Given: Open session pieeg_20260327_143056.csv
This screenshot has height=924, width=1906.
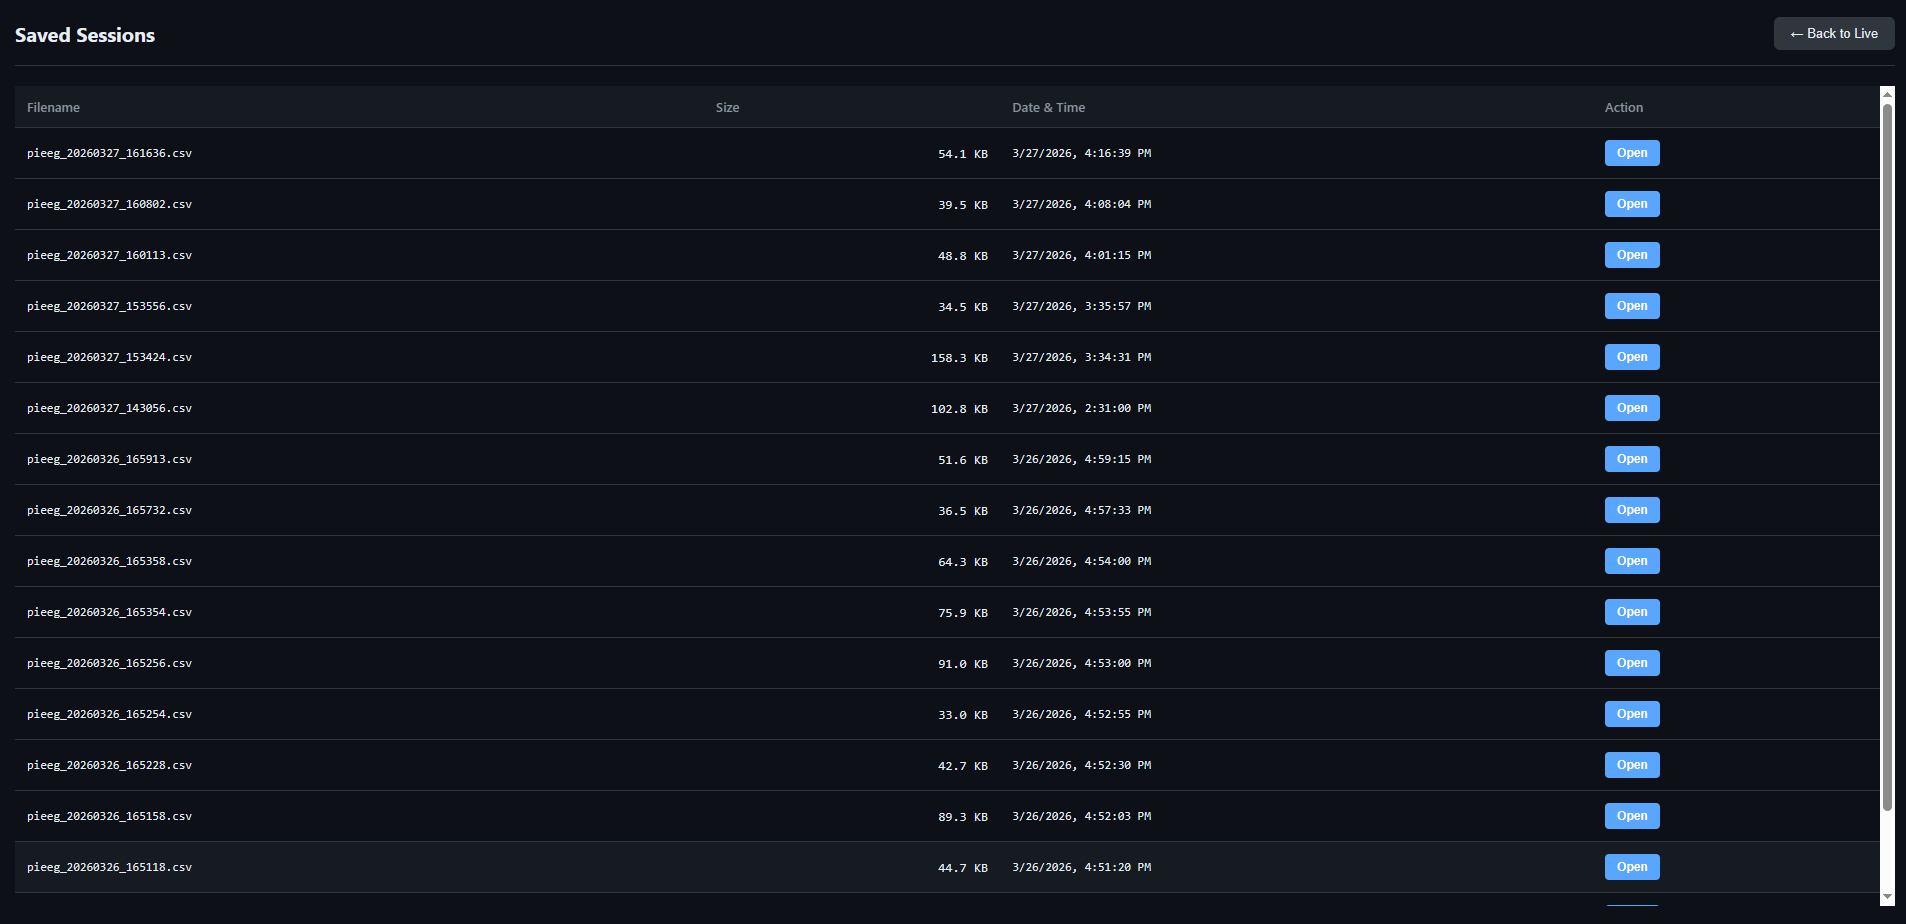Looking at the screenshot, I should click(1631, 408).
